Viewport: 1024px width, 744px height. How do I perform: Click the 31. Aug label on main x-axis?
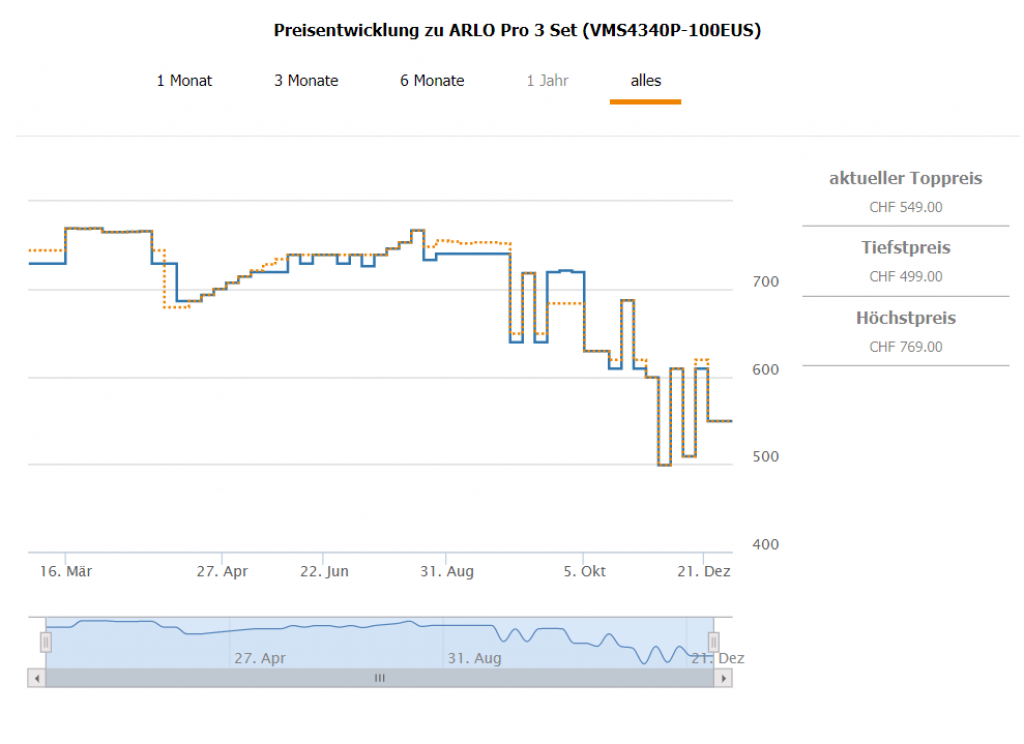(446, 572)
